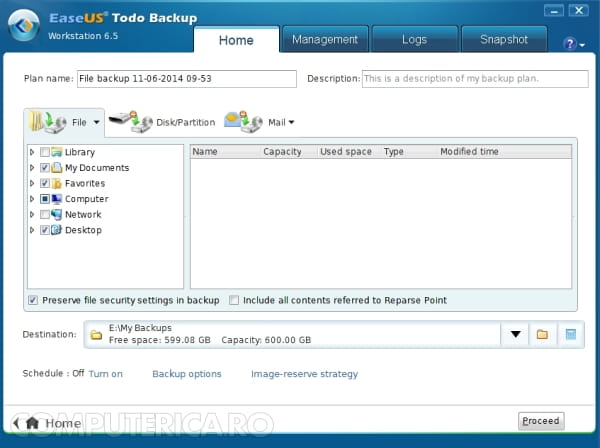Viewport: 600px width, 448px height.
Task: Click the house icon at bottom left
Action: point(32,423)
